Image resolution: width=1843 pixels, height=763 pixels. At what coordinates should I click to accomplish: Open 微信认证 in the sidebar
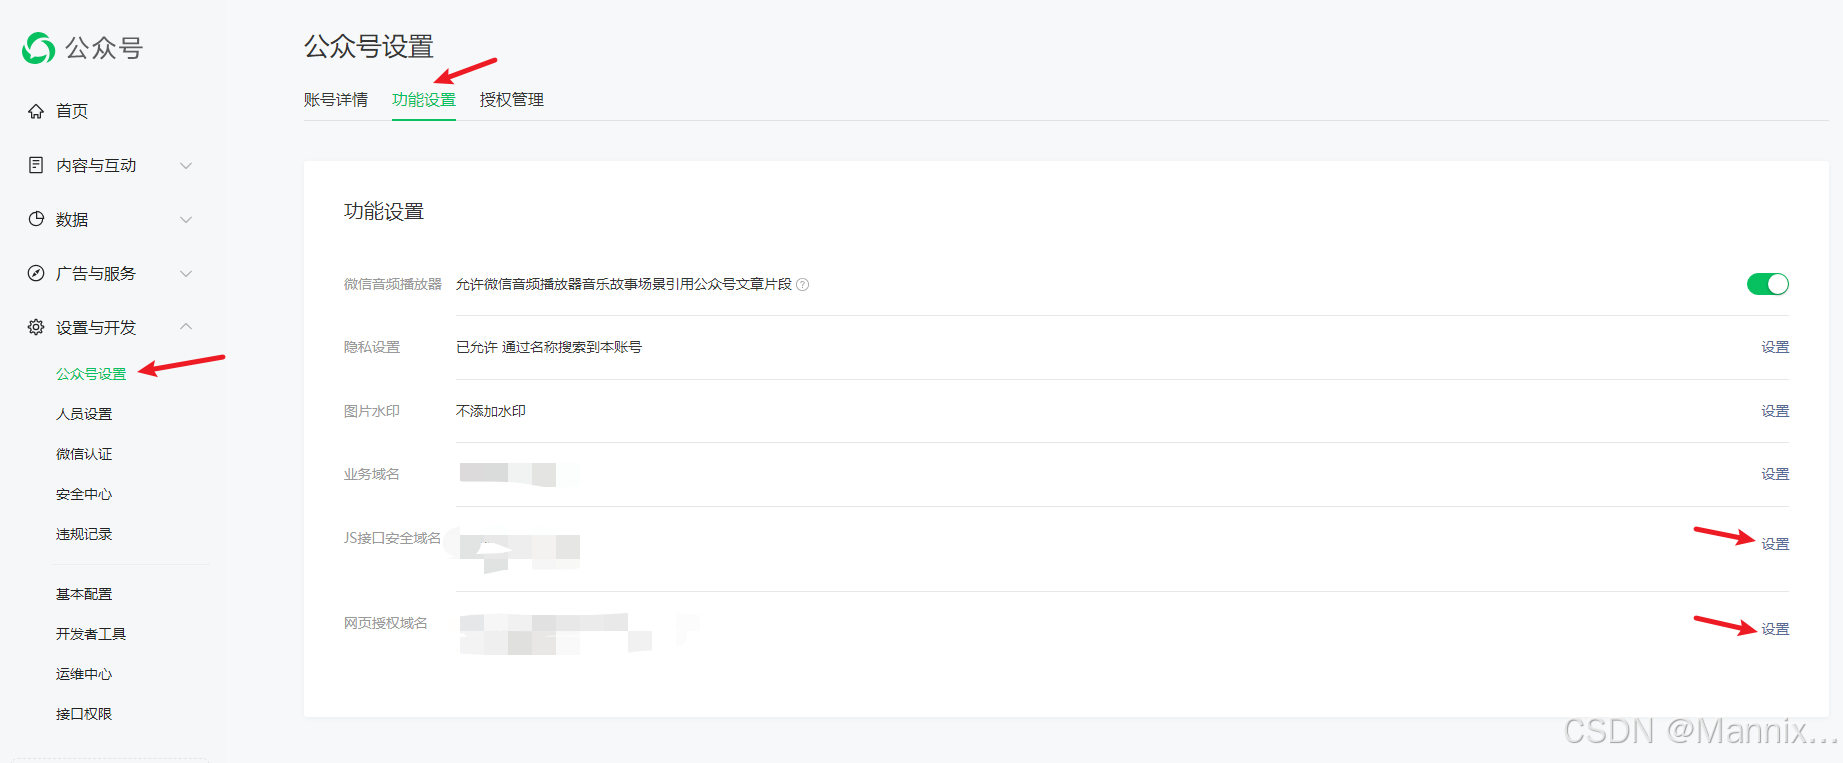click(84, 454)
